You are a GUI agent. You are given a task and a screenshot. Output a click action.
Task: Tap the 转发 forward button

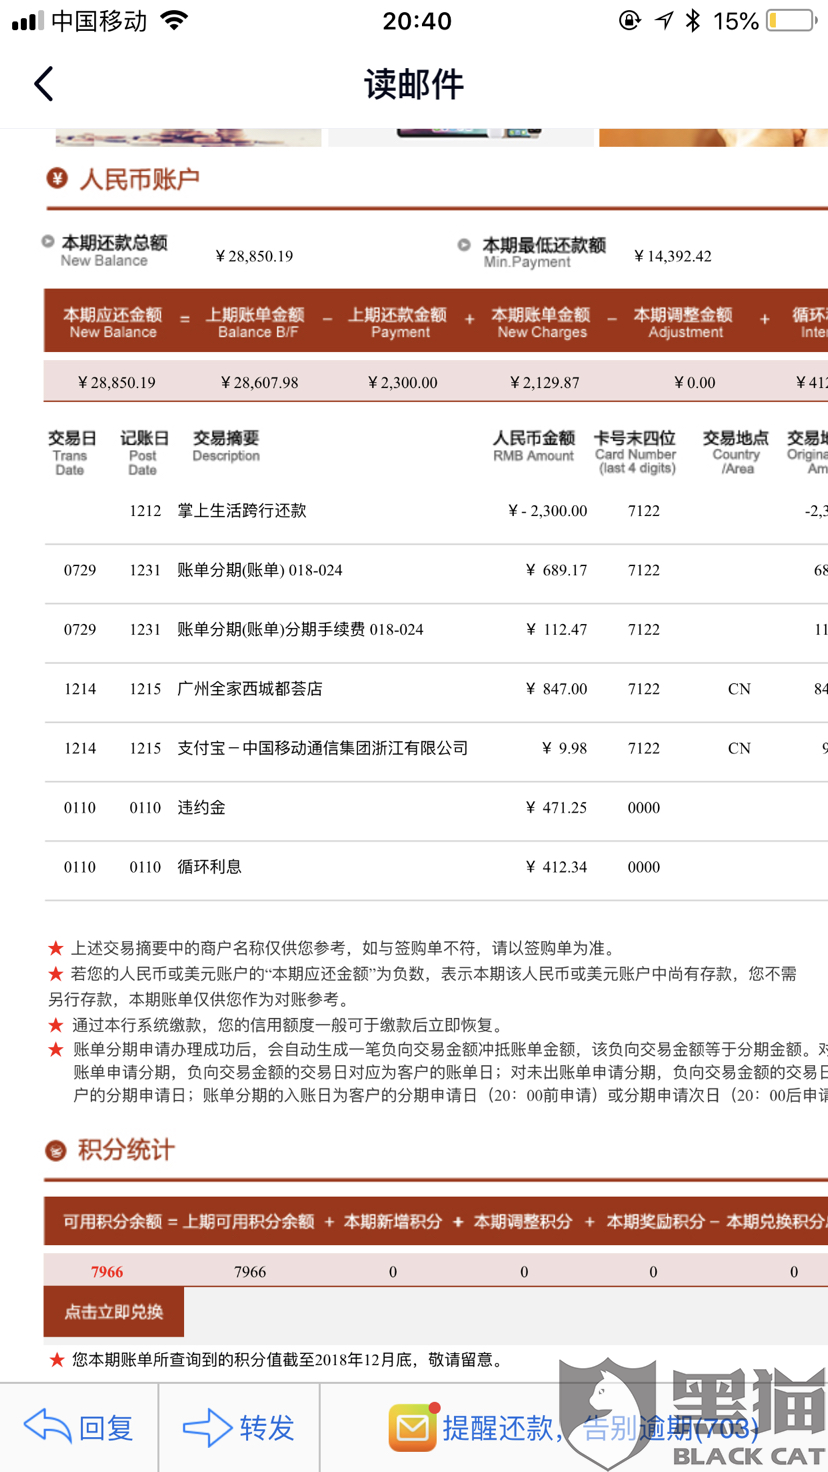239,1427
